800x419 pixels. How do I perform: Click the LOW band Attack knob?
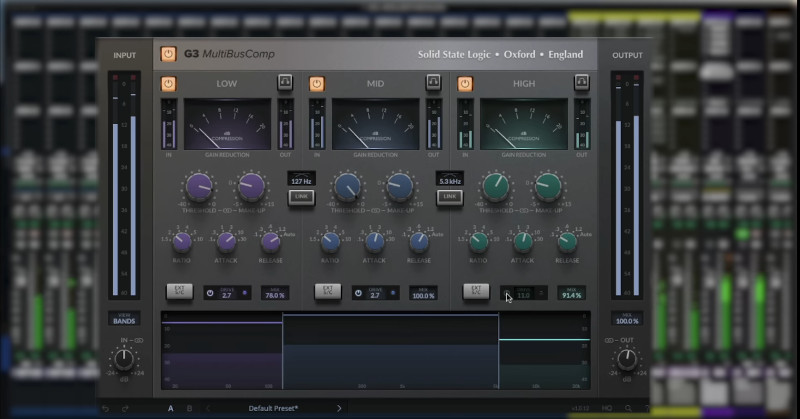coord(226,242)
